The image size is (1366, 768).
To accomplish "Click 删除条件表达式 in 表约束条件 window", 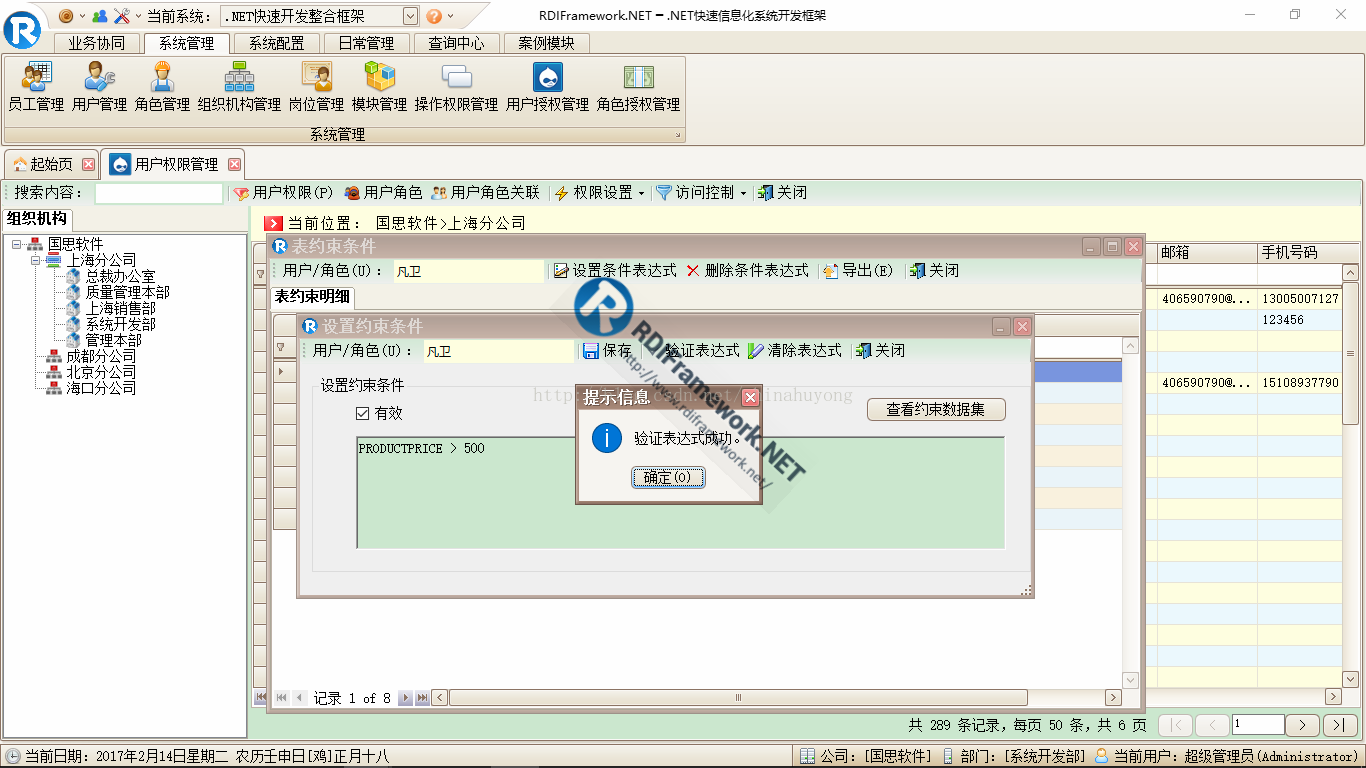I will [747, 271].
